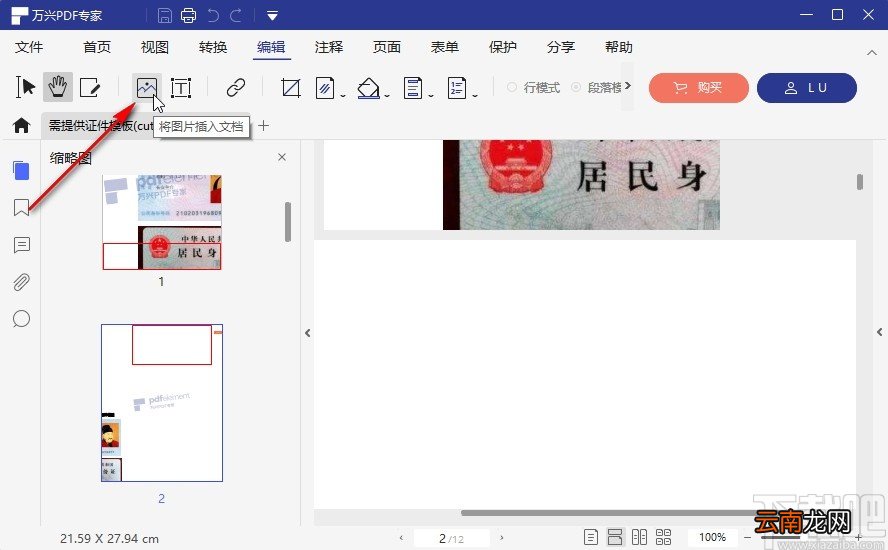This screenshot has width=888, height=550.
Task: Click the Watermark tool icon
Action: pos(325,88)
